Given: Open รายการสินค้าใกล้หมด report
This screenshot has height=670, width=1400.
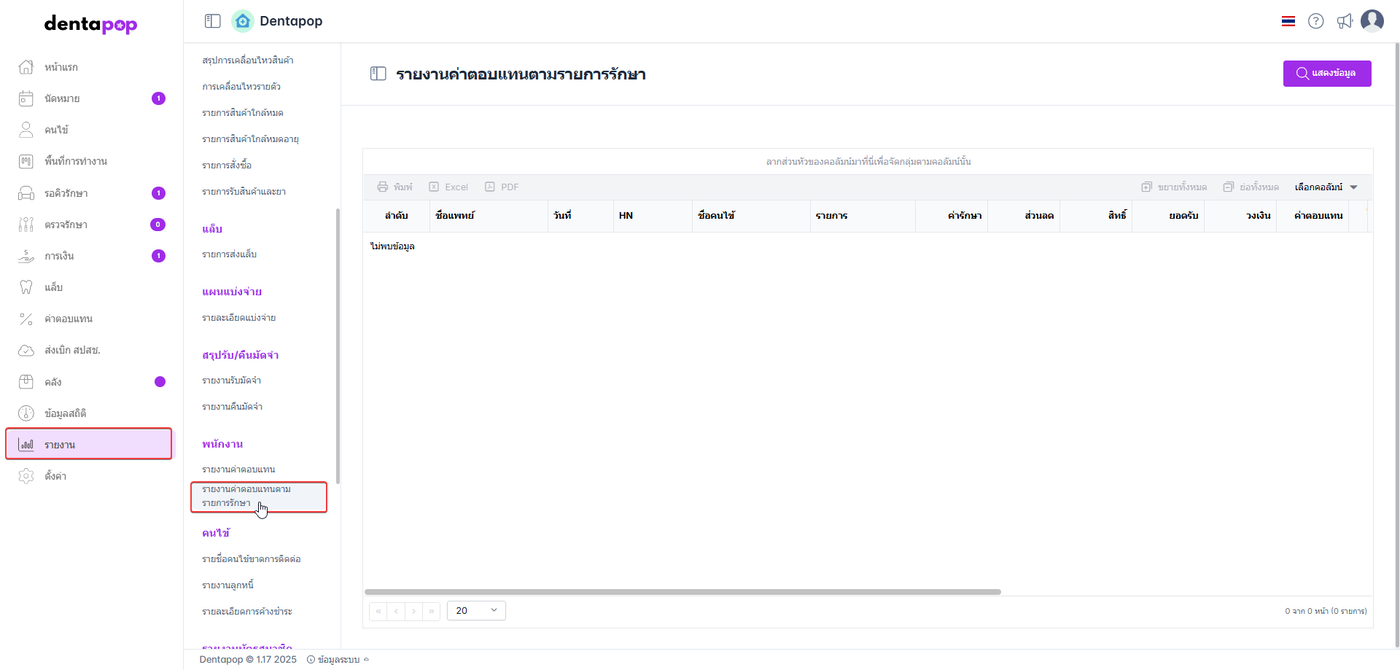Looking at the screenshot, I should (242, 113).
